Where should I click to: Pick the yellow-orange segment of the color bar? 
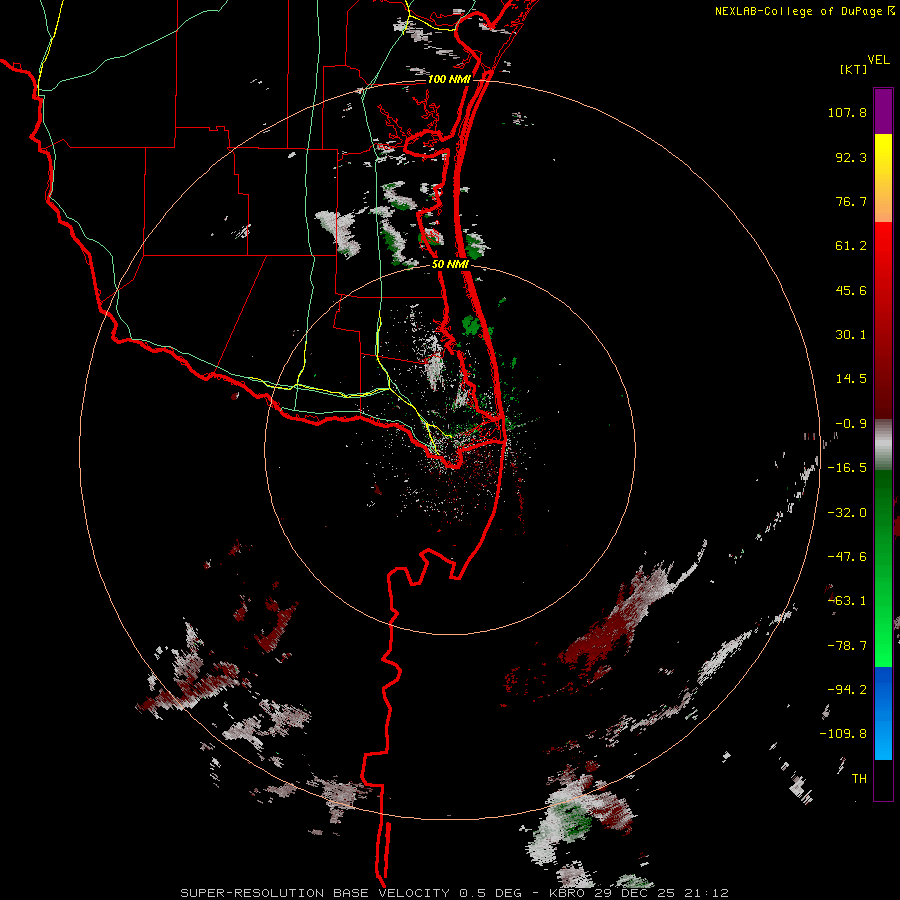(x=883, y=178)
